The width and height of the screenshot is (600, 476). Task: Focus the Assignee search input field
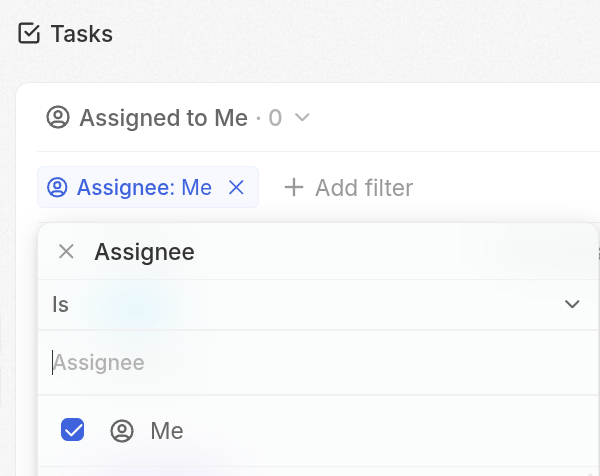click(x=316, y=362)
